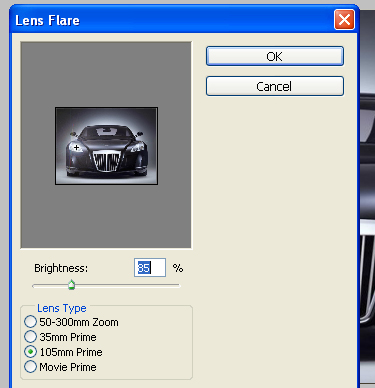Click the right end of the Brightness slider track
Viewport: 375px width, 388px height.
(x=178, y=286)
